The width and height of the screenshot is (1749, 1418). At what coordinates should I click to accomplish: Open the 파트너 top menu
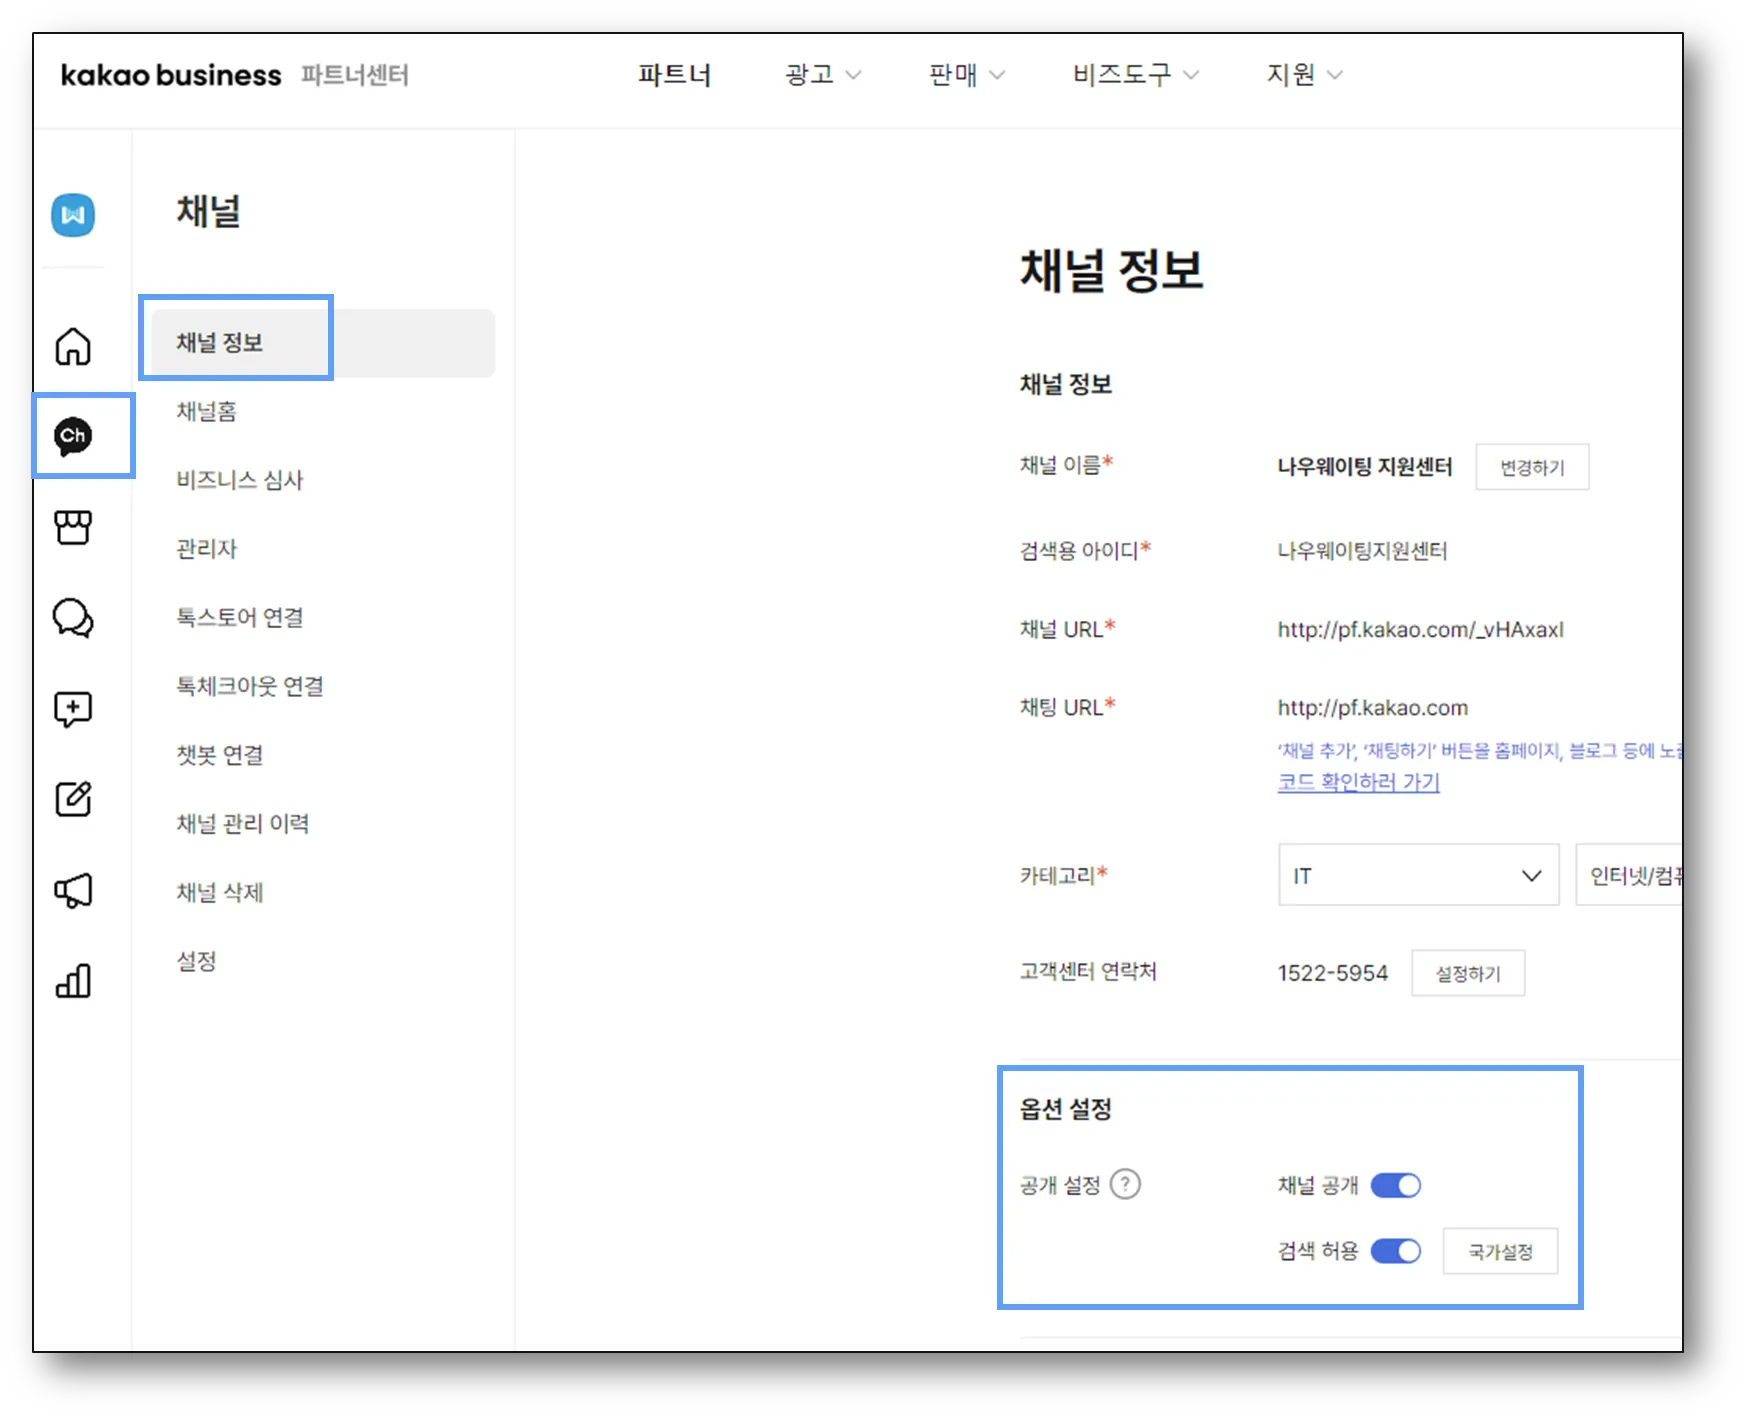point(675,75)
